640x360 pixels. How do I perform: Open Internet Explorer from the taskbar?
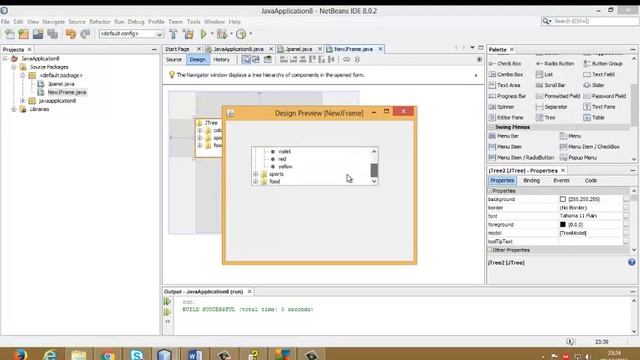(50, 355)
